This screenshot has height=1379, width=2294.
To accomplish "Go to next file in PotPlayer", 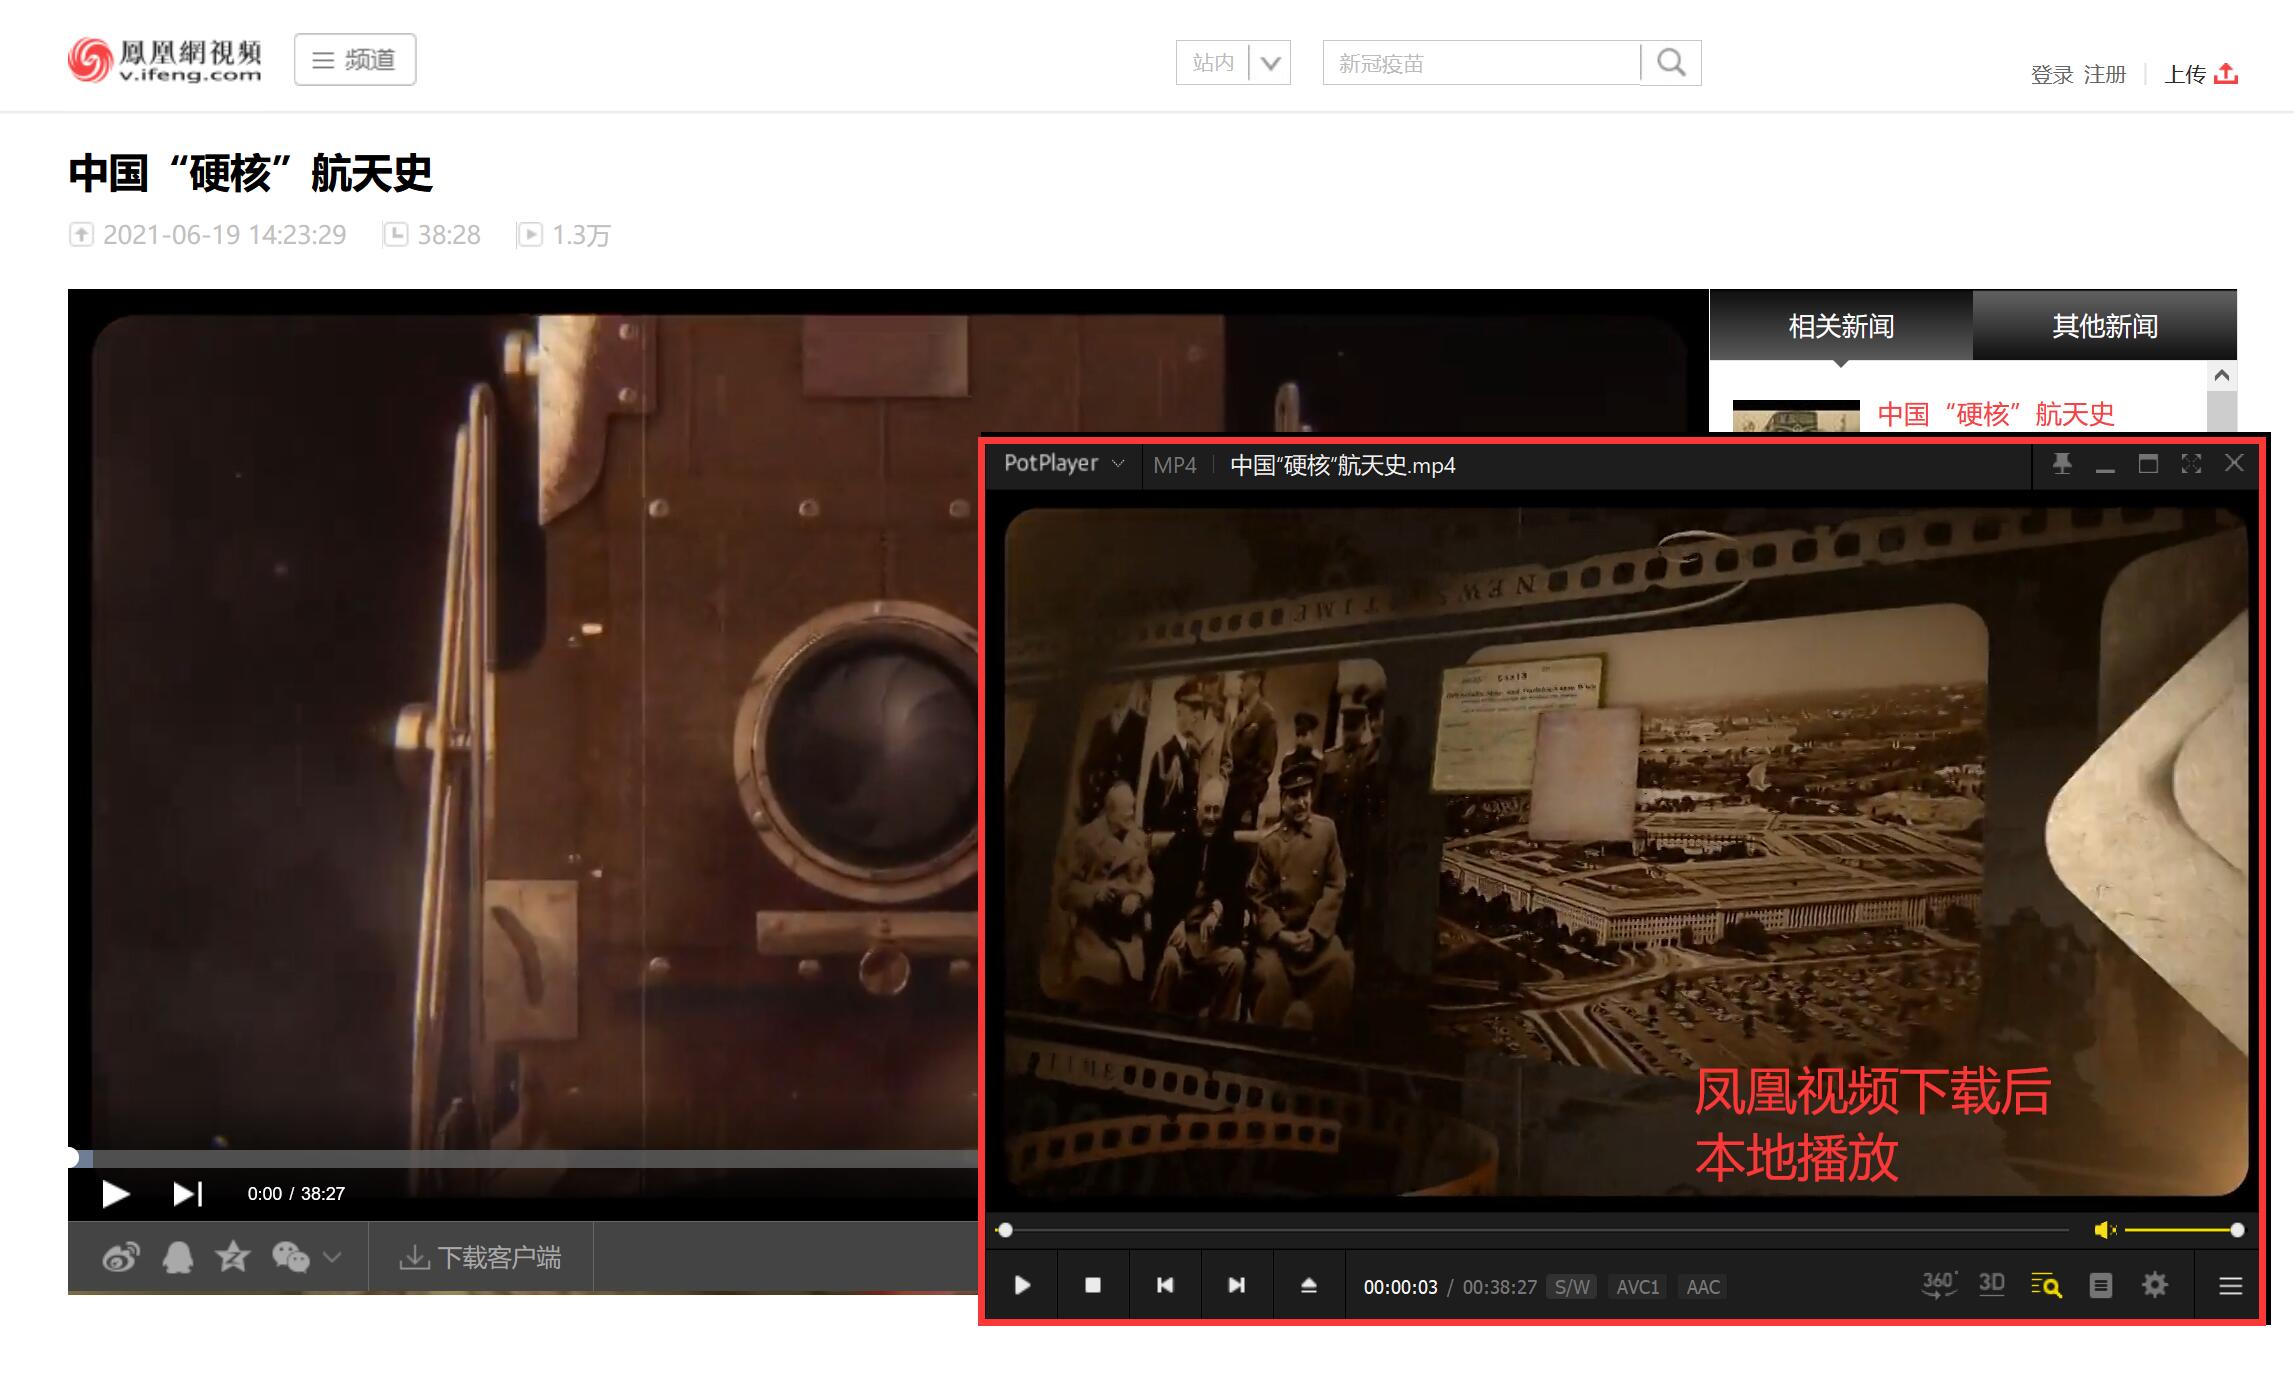I will click(1237, 1285).
